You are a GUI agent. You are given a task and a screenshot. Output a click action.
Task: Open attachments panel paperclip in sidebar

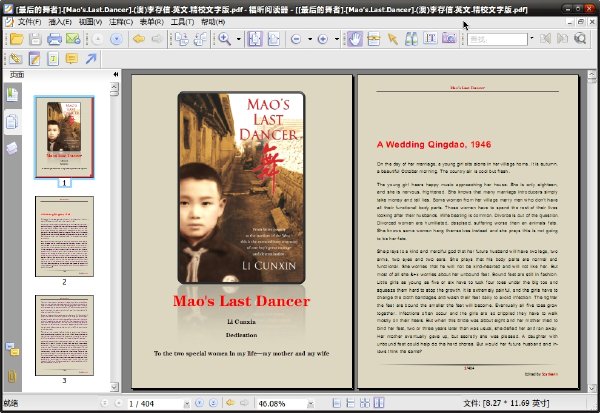[x=12, y=376]
